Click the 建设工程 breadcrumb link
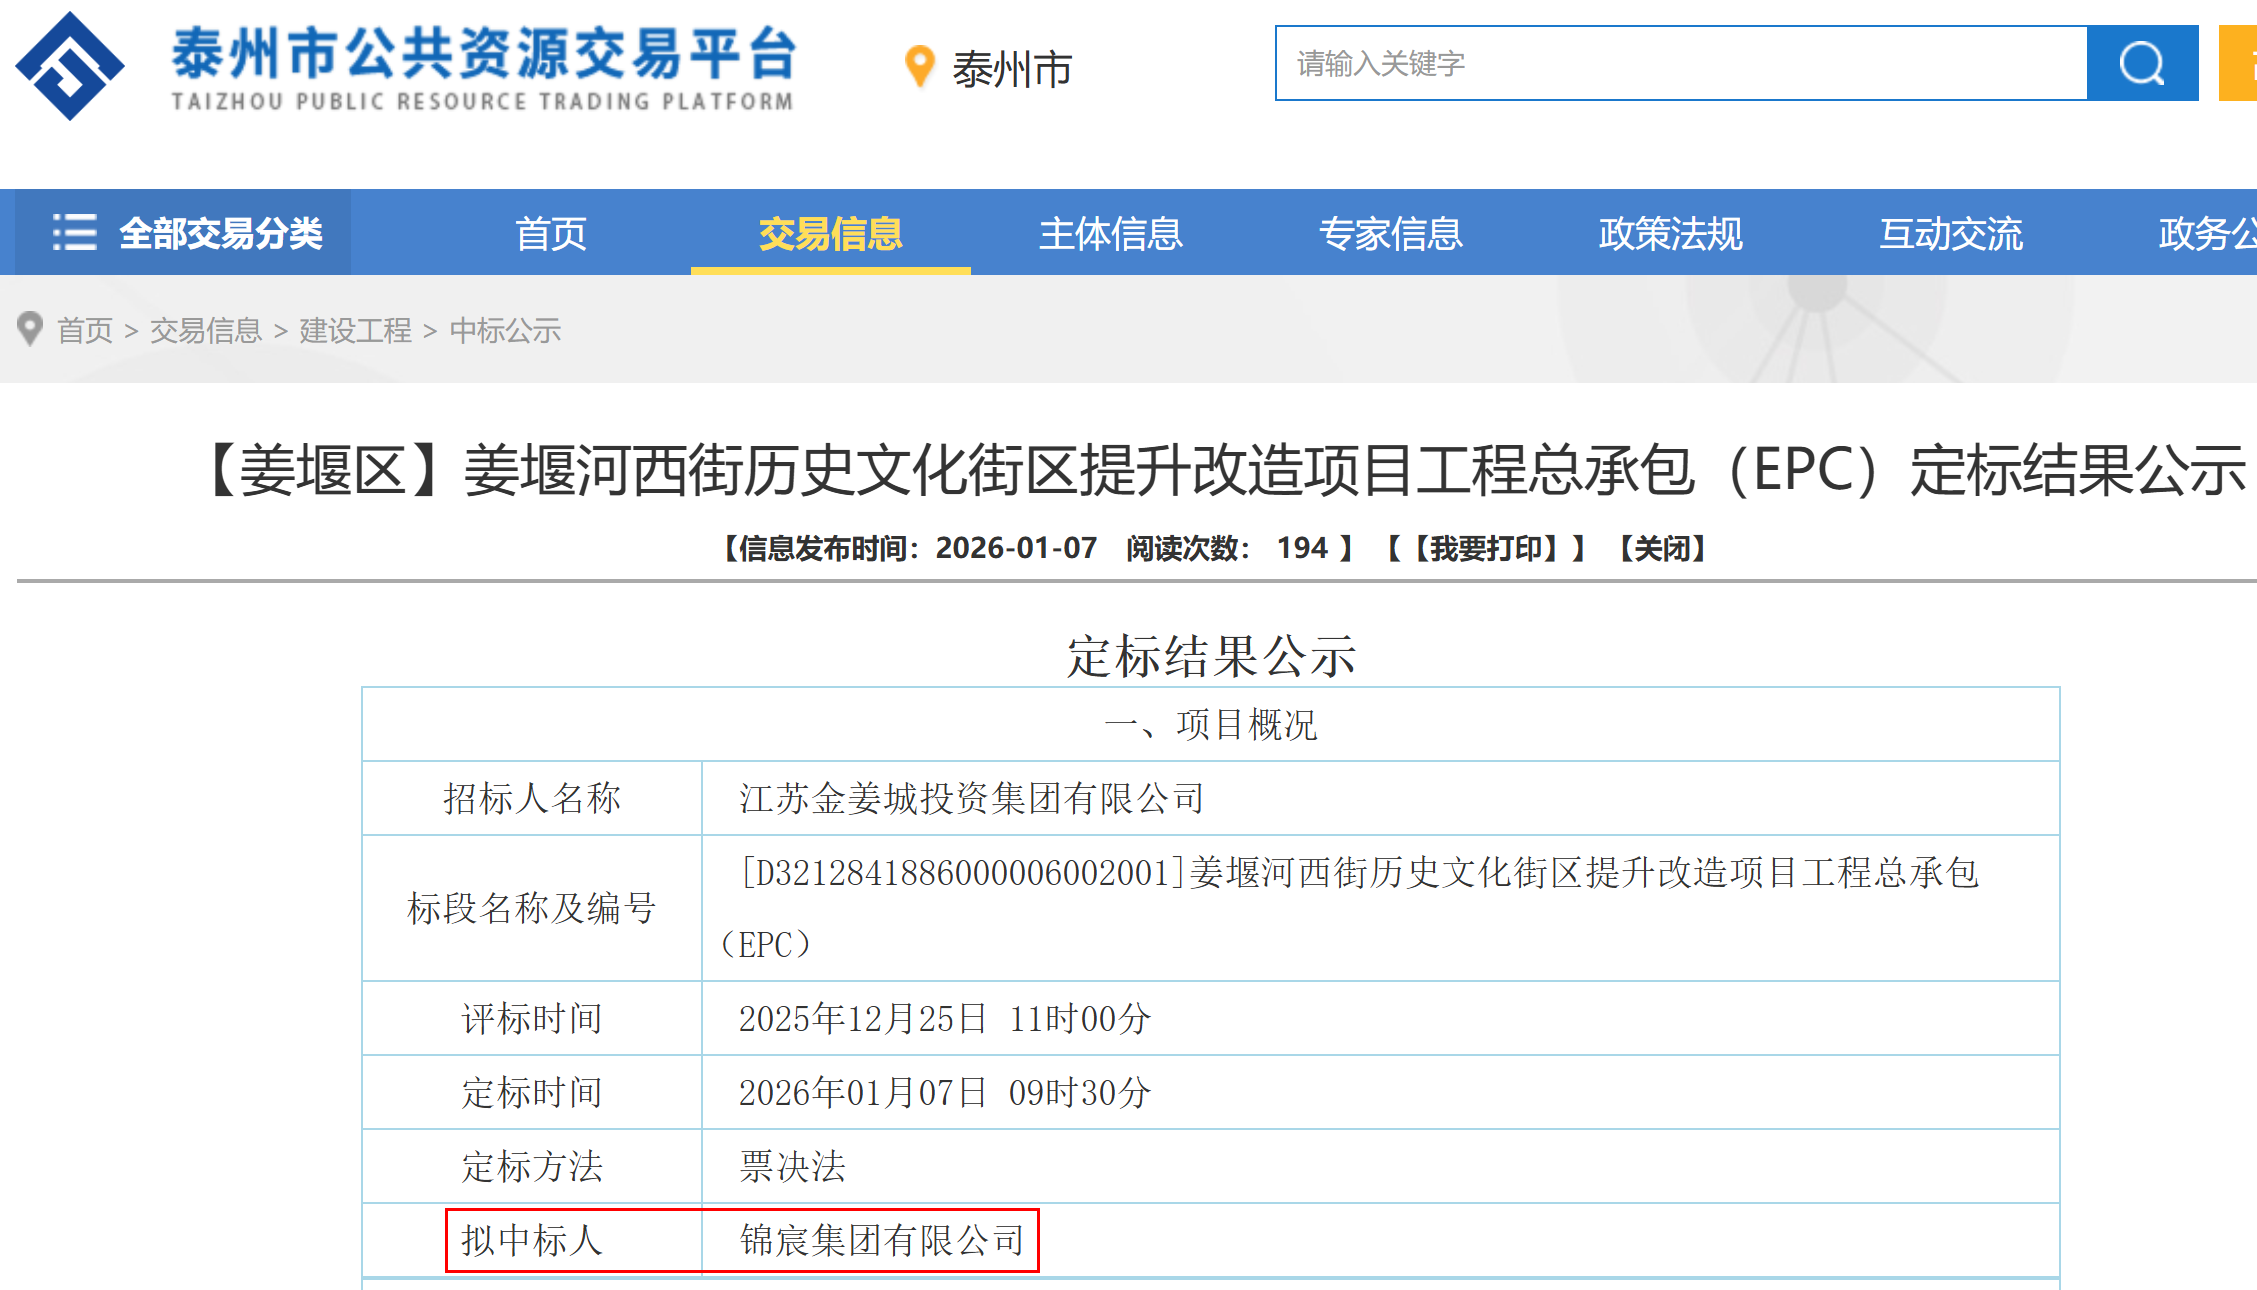Image resolution: width=2257 pixels, height=1290 pixels. pos(355,330)
